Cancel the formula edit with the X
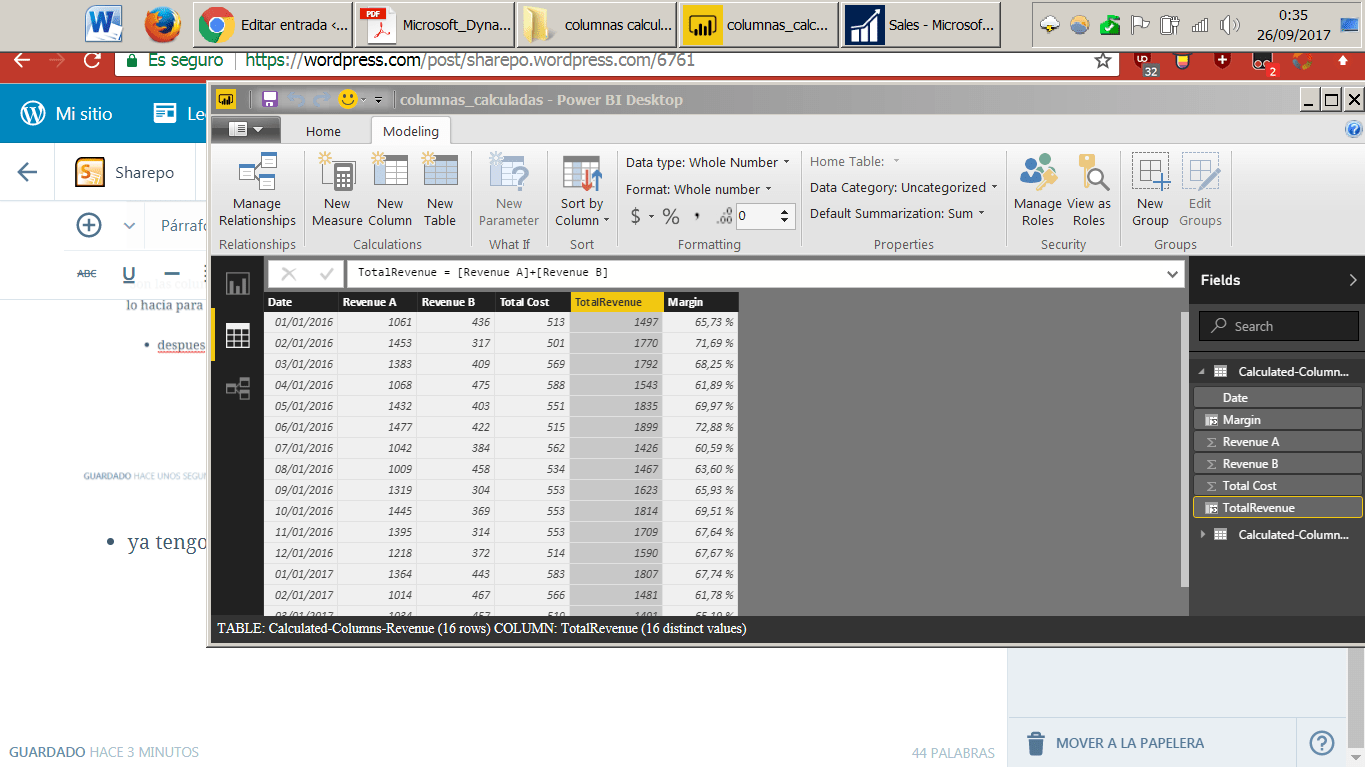 (x=289, y=274)
